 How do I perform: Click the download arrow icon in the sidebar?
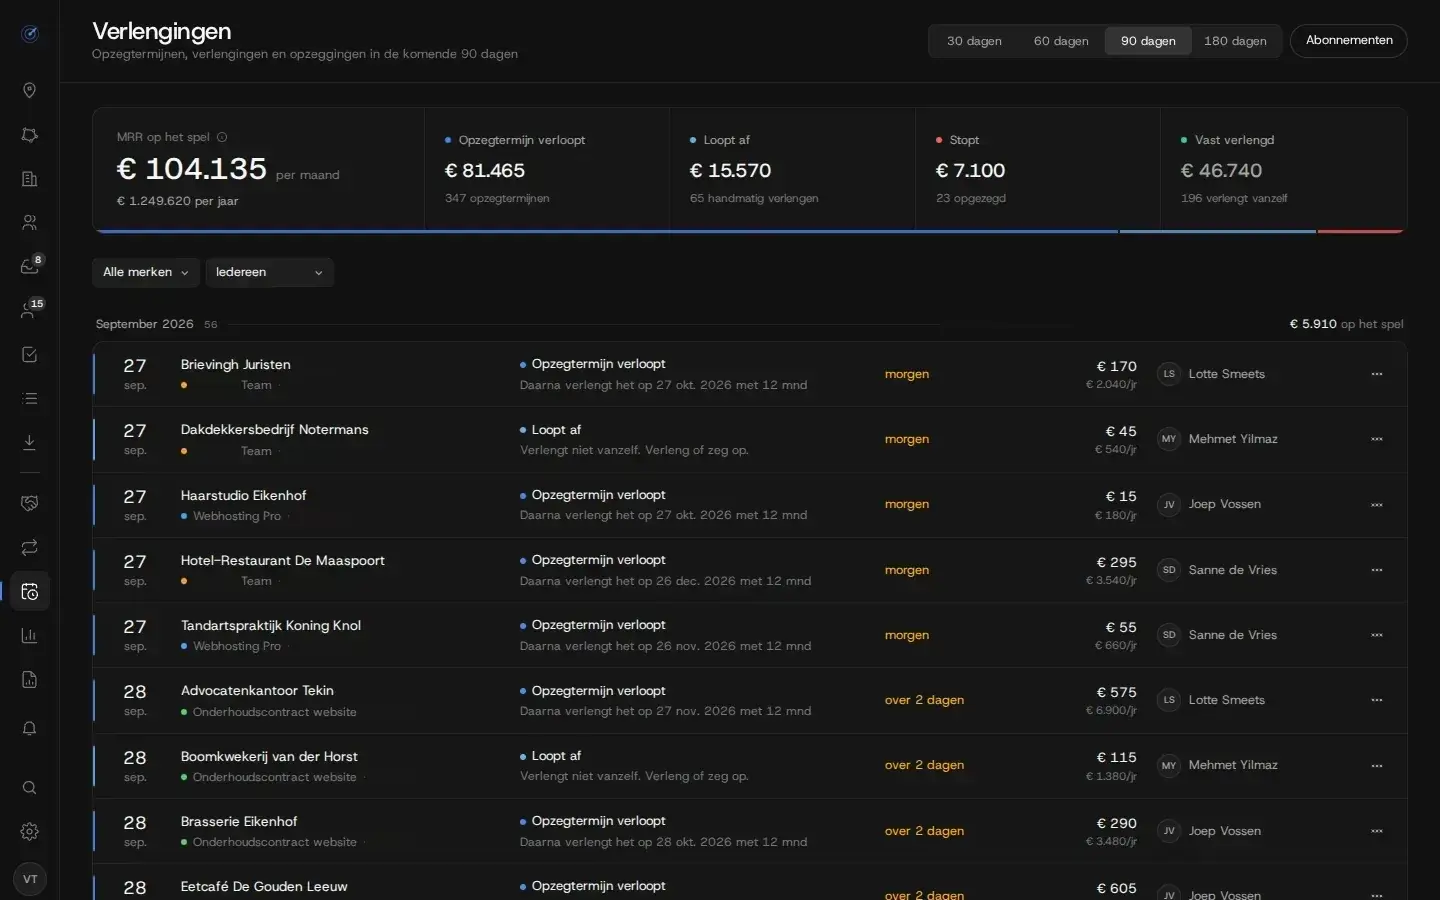30,442
